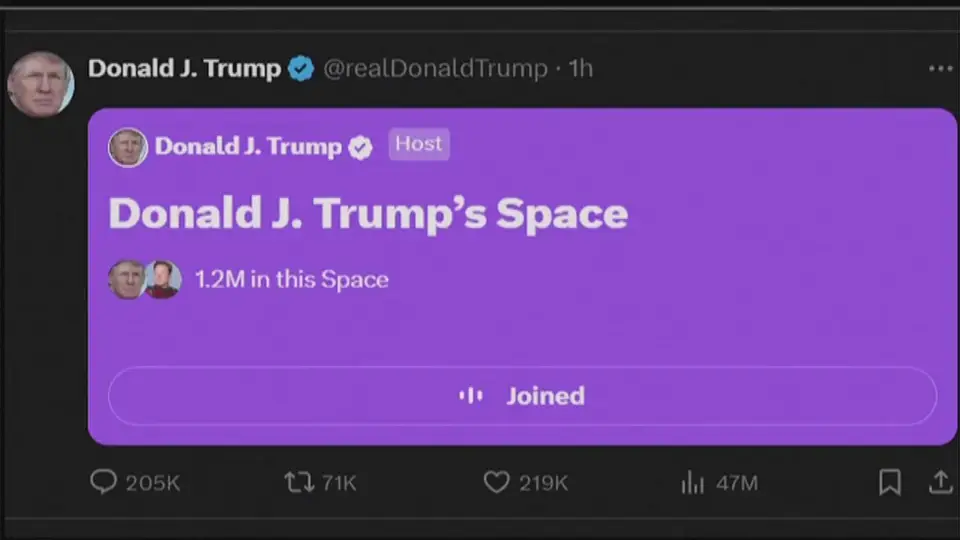The image size is (960, 540).
Task: Like the post with the heart icon
Action: coord(496,482)
